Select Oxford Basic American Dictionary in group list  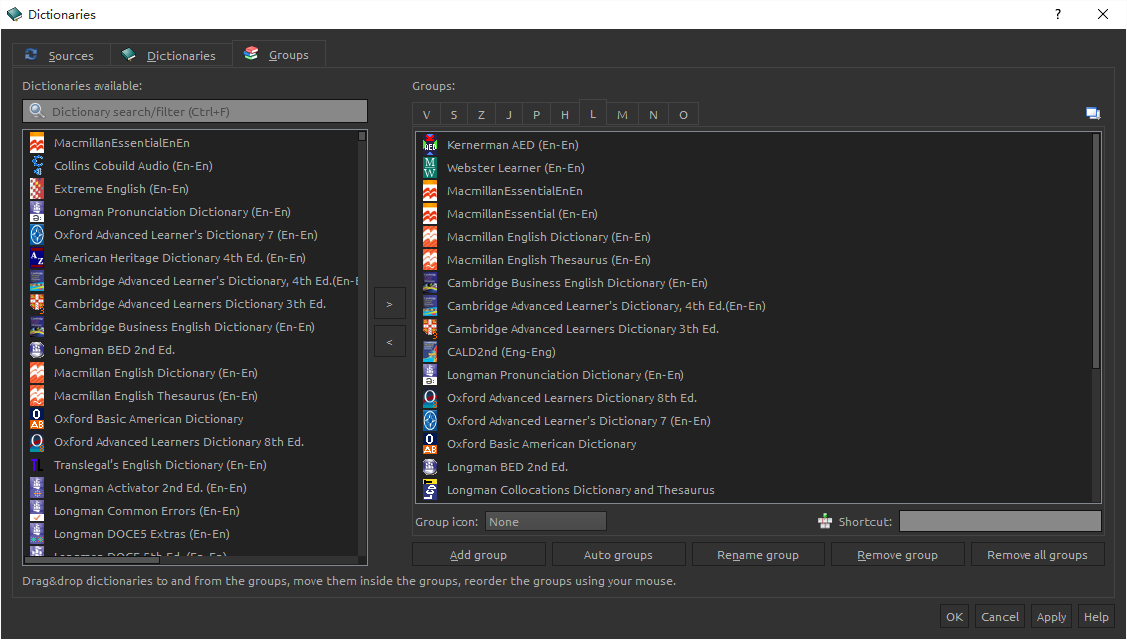[x=754, y=444]
